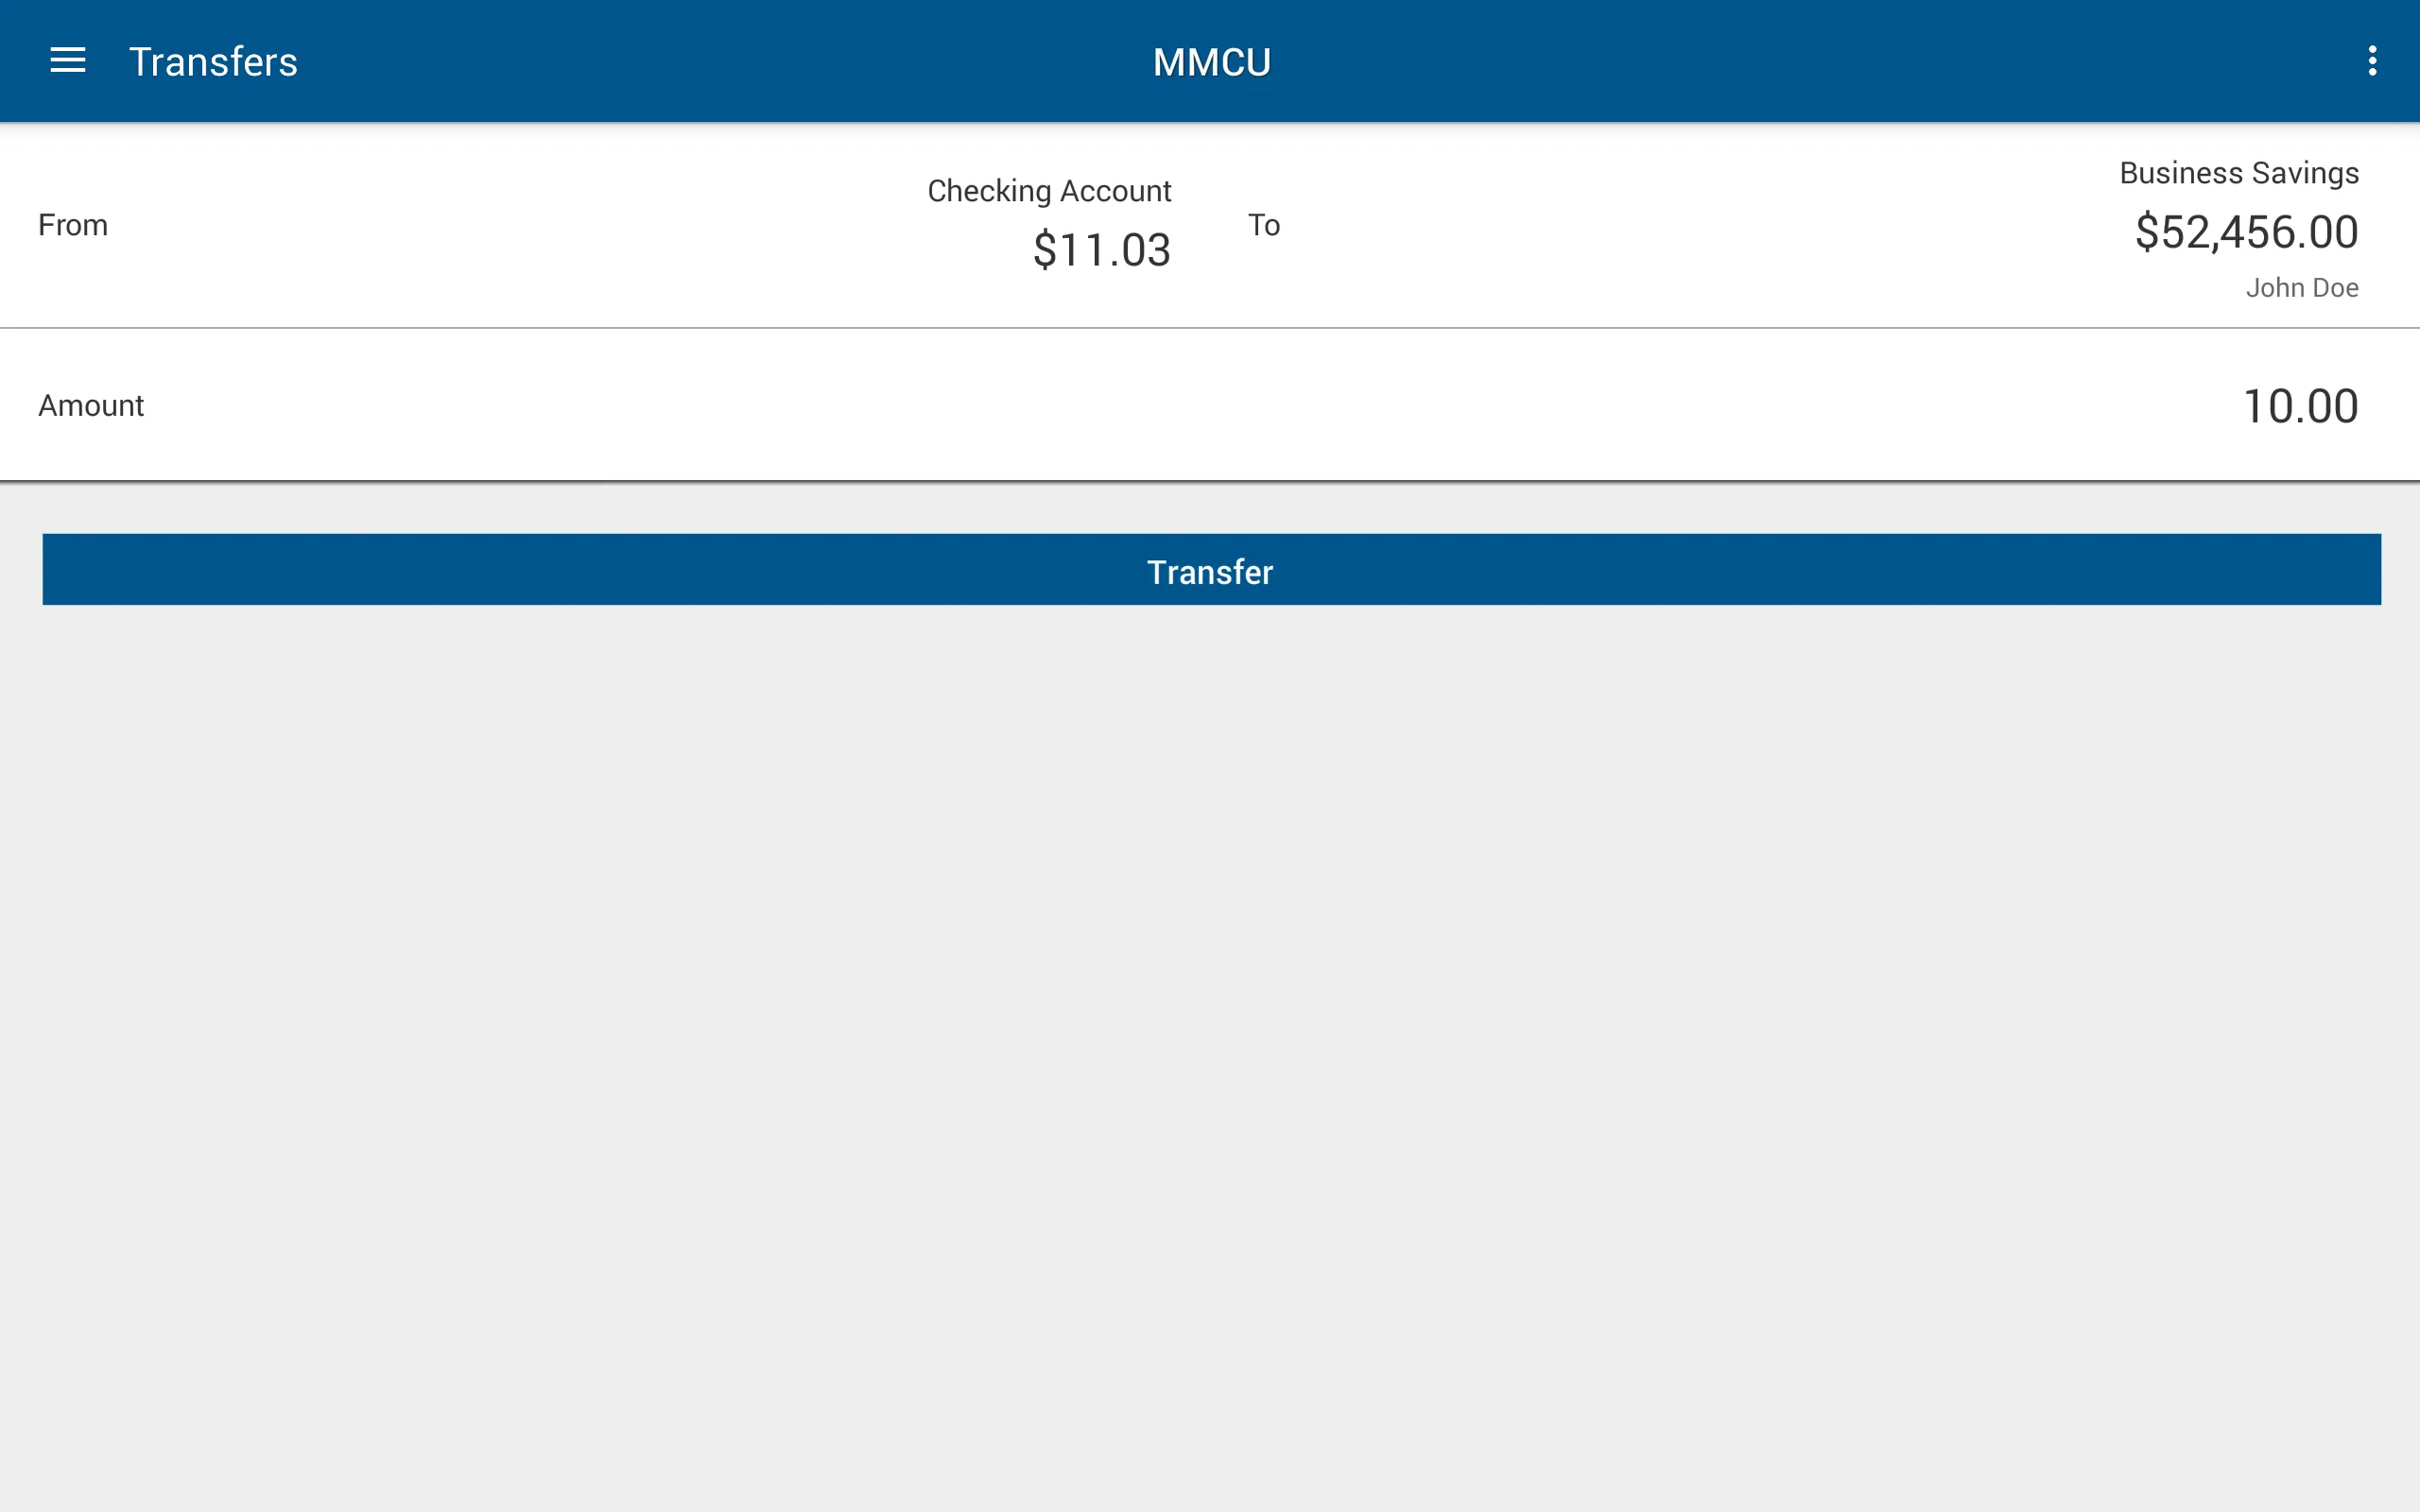The width and height of the screenshot is (2420, 1512).
Task: Click the MMCU header title
Action: pos(1209,61)
